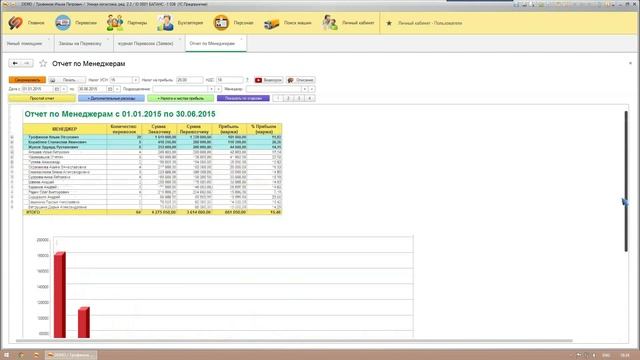Open the 1C application taskbar button
The width and height of the screenshot is (640, 360).
point(71,355)
